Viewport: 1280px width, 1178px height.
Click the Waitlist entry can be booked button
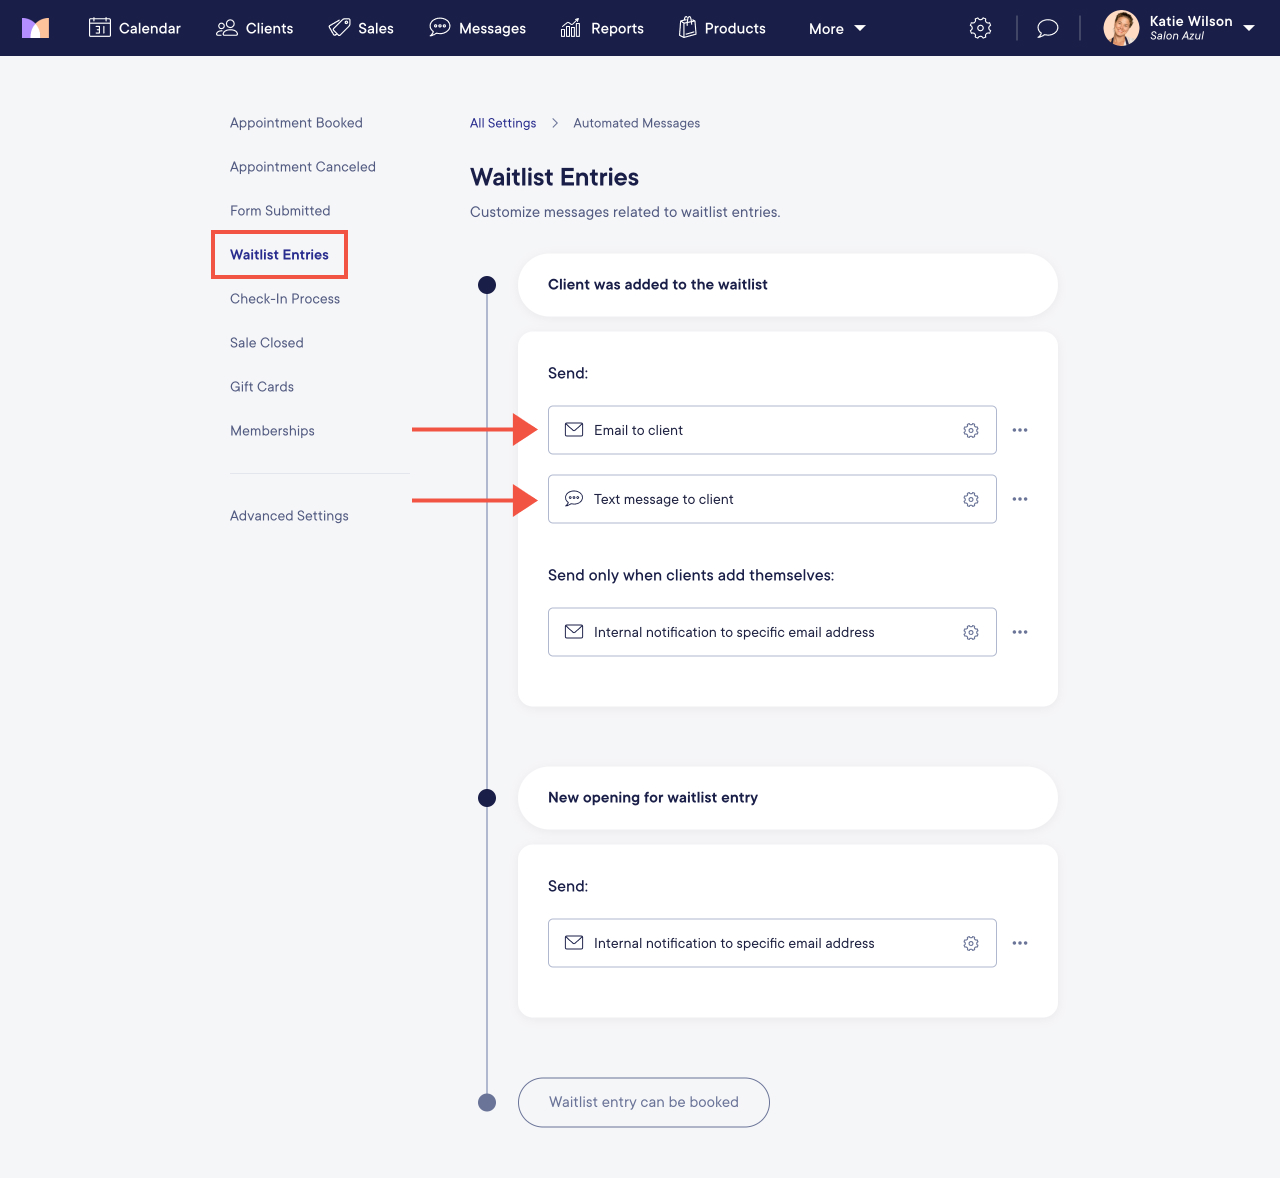coord(643,1102)
